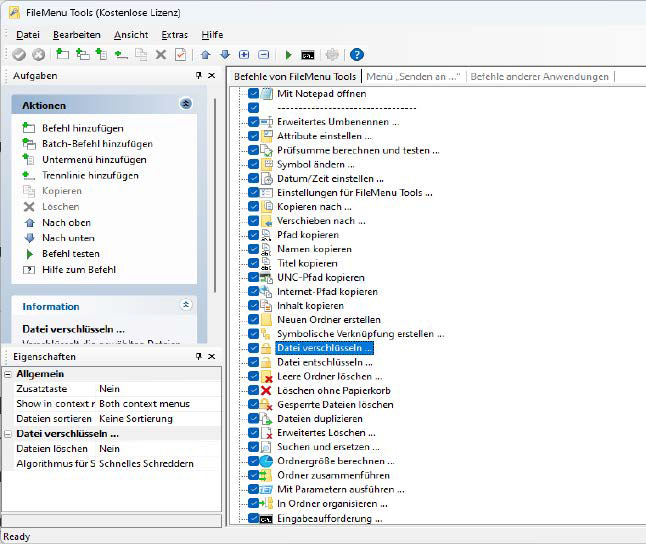The height and width of the screenshot is (544, 646).
Task: Open the Show in context value field
Action: click(159, 403)
